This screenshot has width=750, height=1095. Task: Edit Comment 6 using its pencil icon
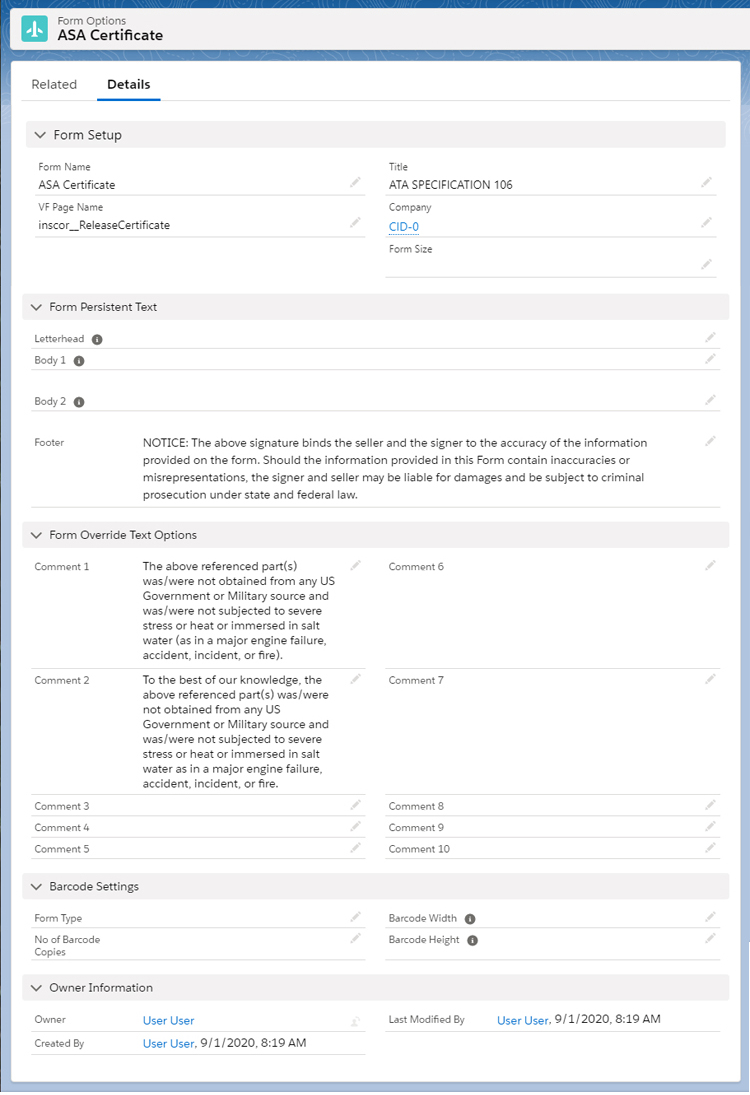click(710, 563)
